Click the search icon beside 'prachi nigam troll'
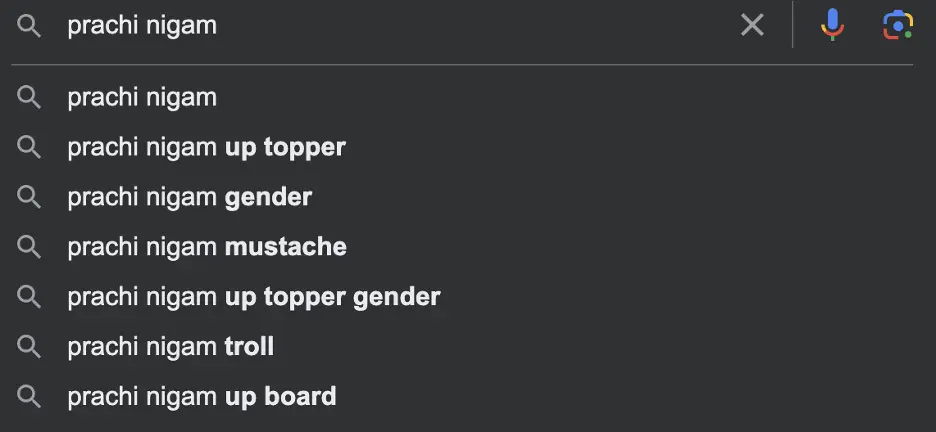Viewport: 936px width, 432px height. [x=29, y=347]
